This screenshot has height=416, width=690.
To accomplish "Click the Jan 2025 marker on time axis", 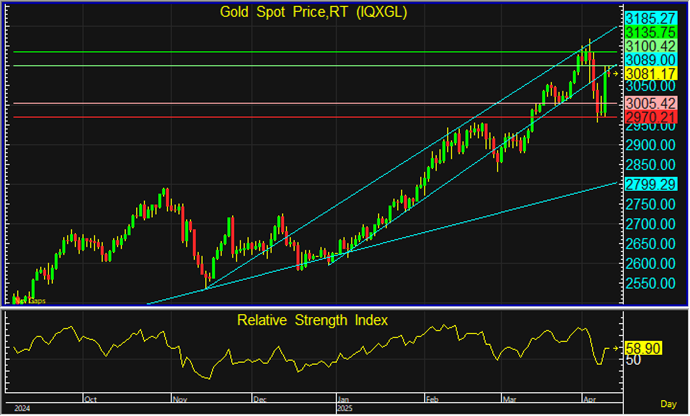I will pyautogui.click(x=344, y=399).
